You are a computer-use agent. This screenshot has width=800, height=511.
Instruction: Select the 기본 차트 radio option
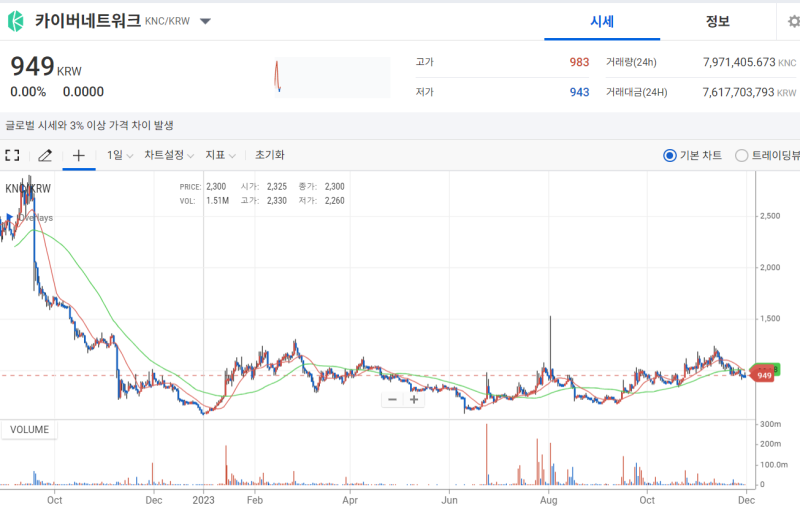692,155
